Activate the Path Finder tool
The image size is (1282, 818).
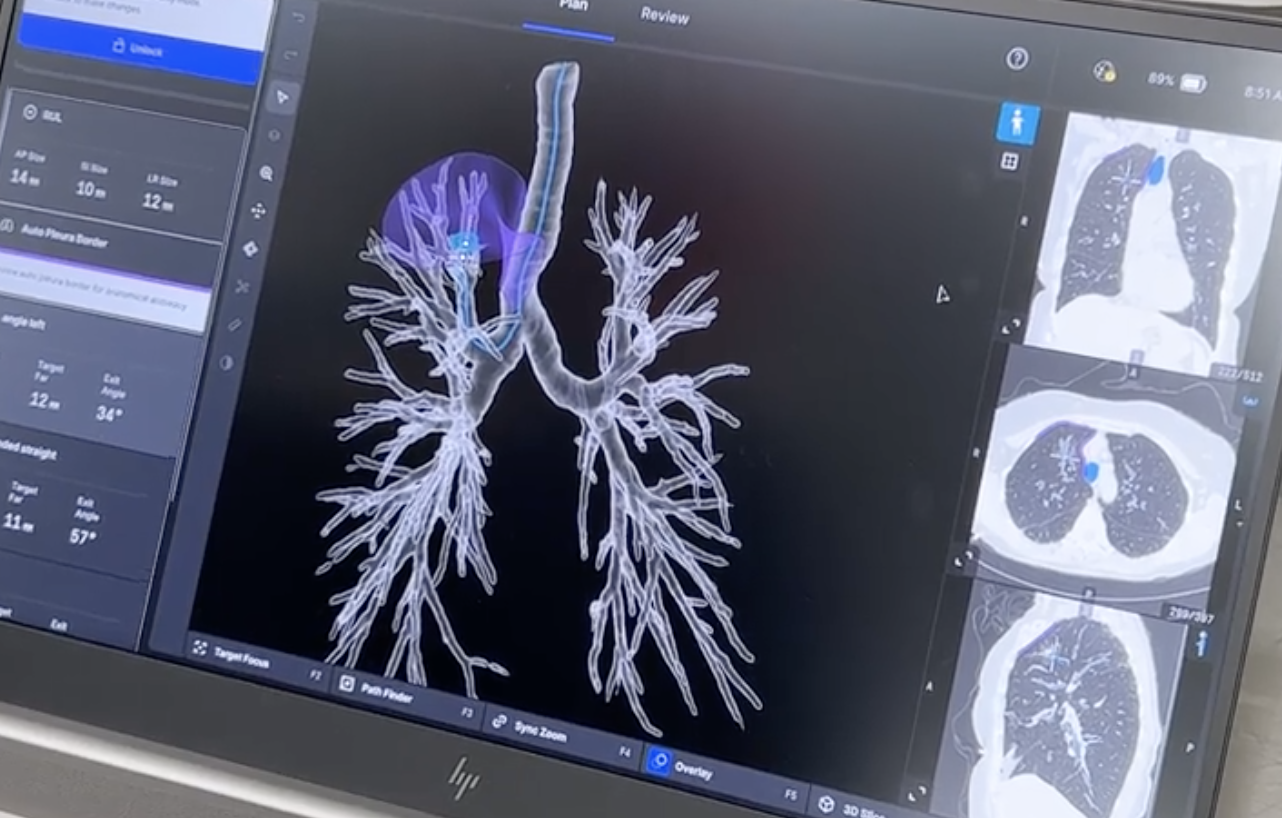point(390,694)
